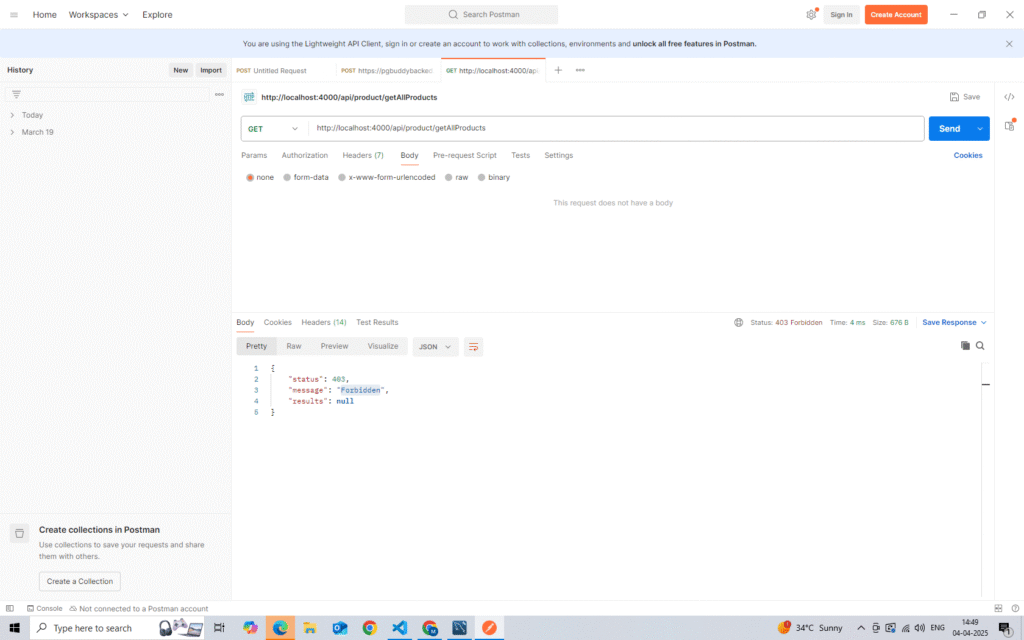Screen dimensions: 1024x640
Task: Click the Create Account button
Action: point(895,14)
